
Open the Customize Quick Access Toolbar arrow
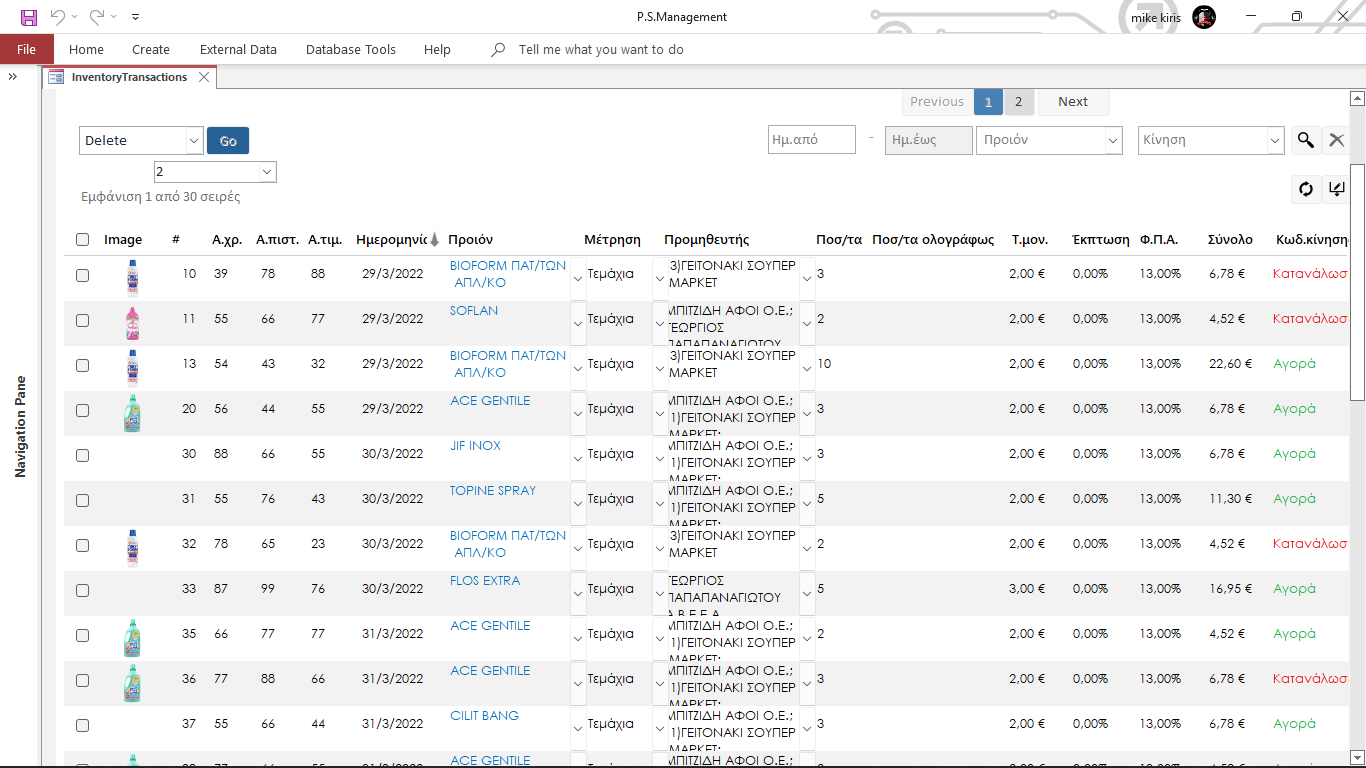(x=135, y=17)
